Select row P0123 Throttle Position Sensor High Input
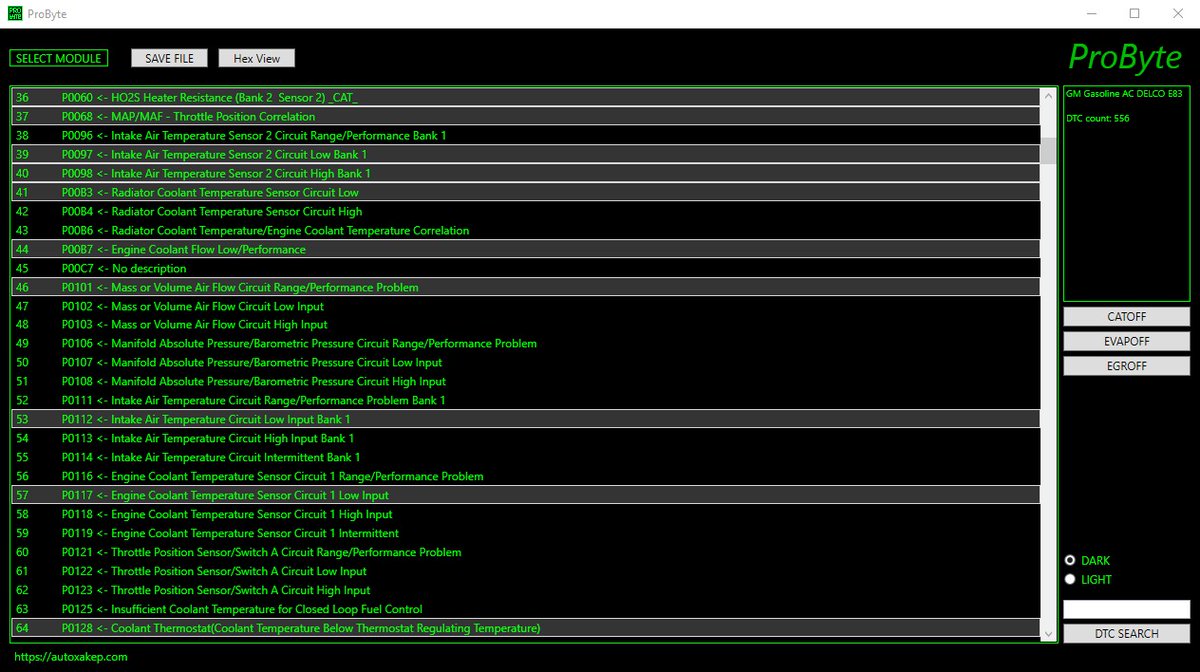This screenshot has width=1200, height=672. click(526, 590)
